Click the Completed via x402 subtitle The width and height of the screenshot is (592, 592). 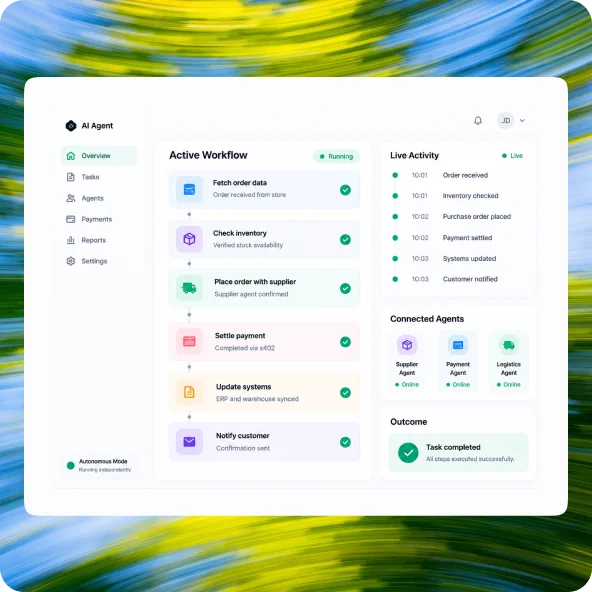tap(245, 348)
